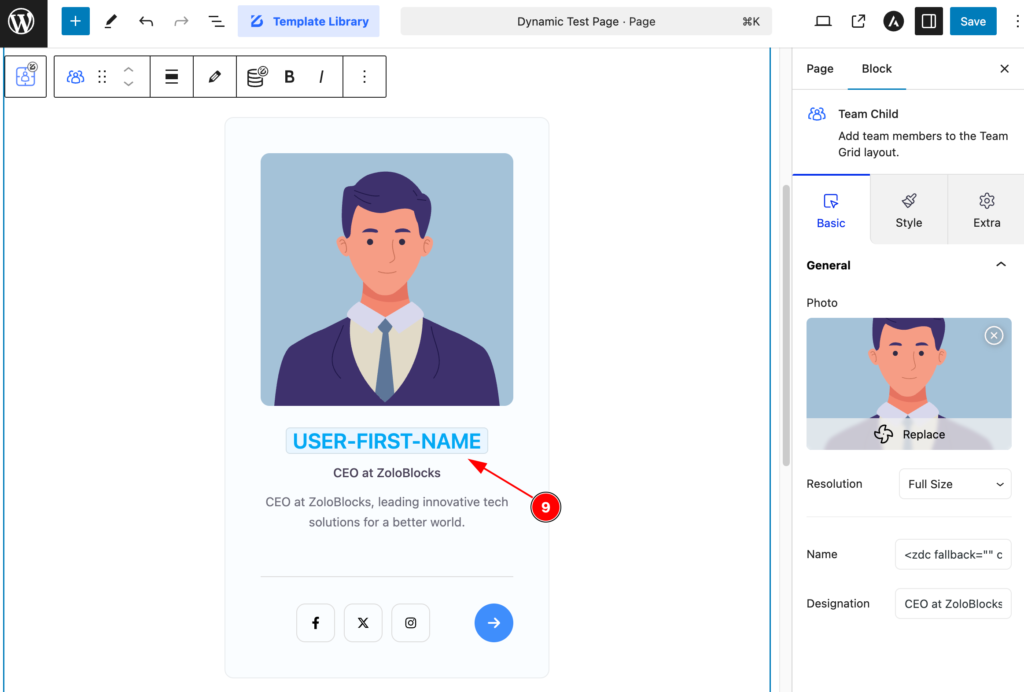Click the X (Twitter) social icon

click(x=363, y=623)
